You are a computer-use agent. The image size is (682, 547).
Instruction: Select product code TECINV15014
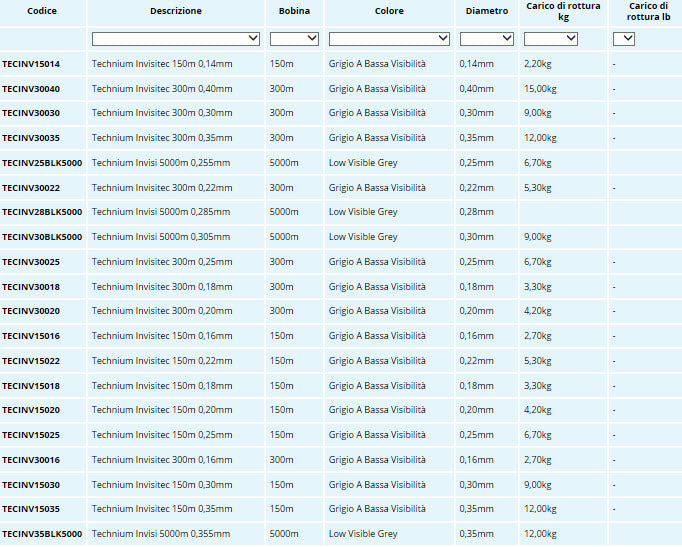[x=31, y=64]
